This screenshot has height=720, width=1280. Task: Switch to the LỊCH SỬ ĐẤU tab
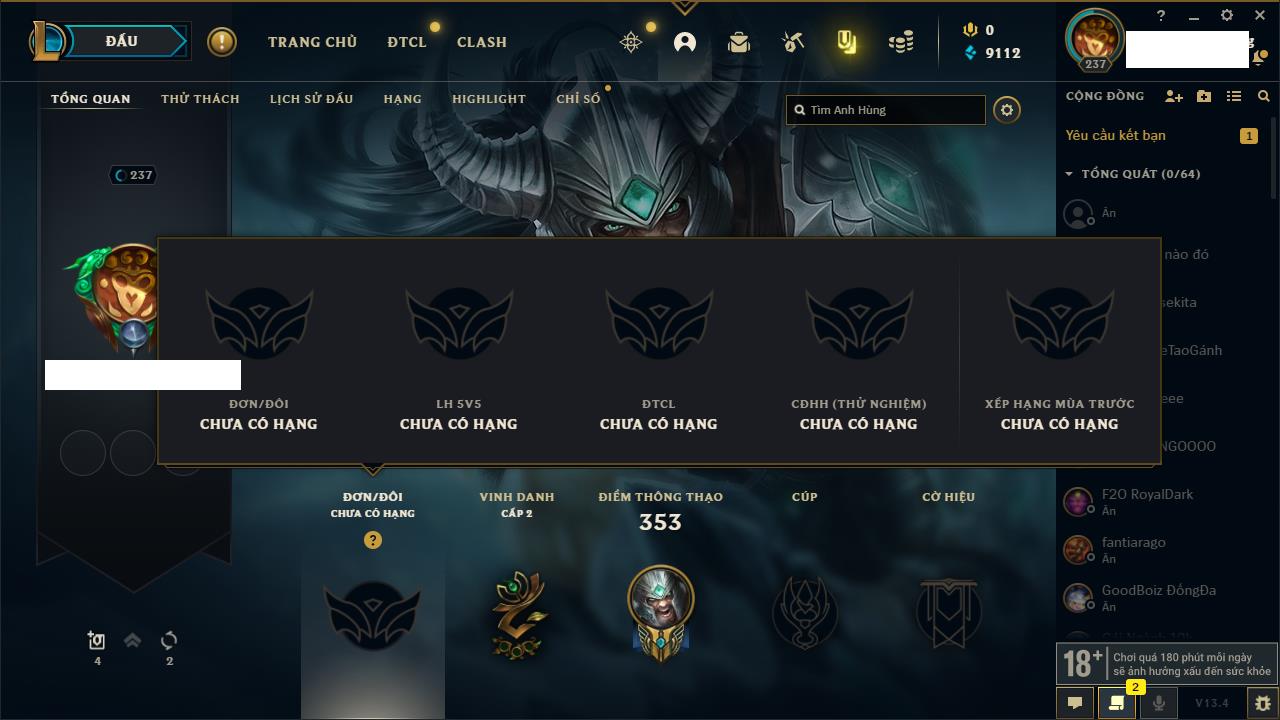311,99
